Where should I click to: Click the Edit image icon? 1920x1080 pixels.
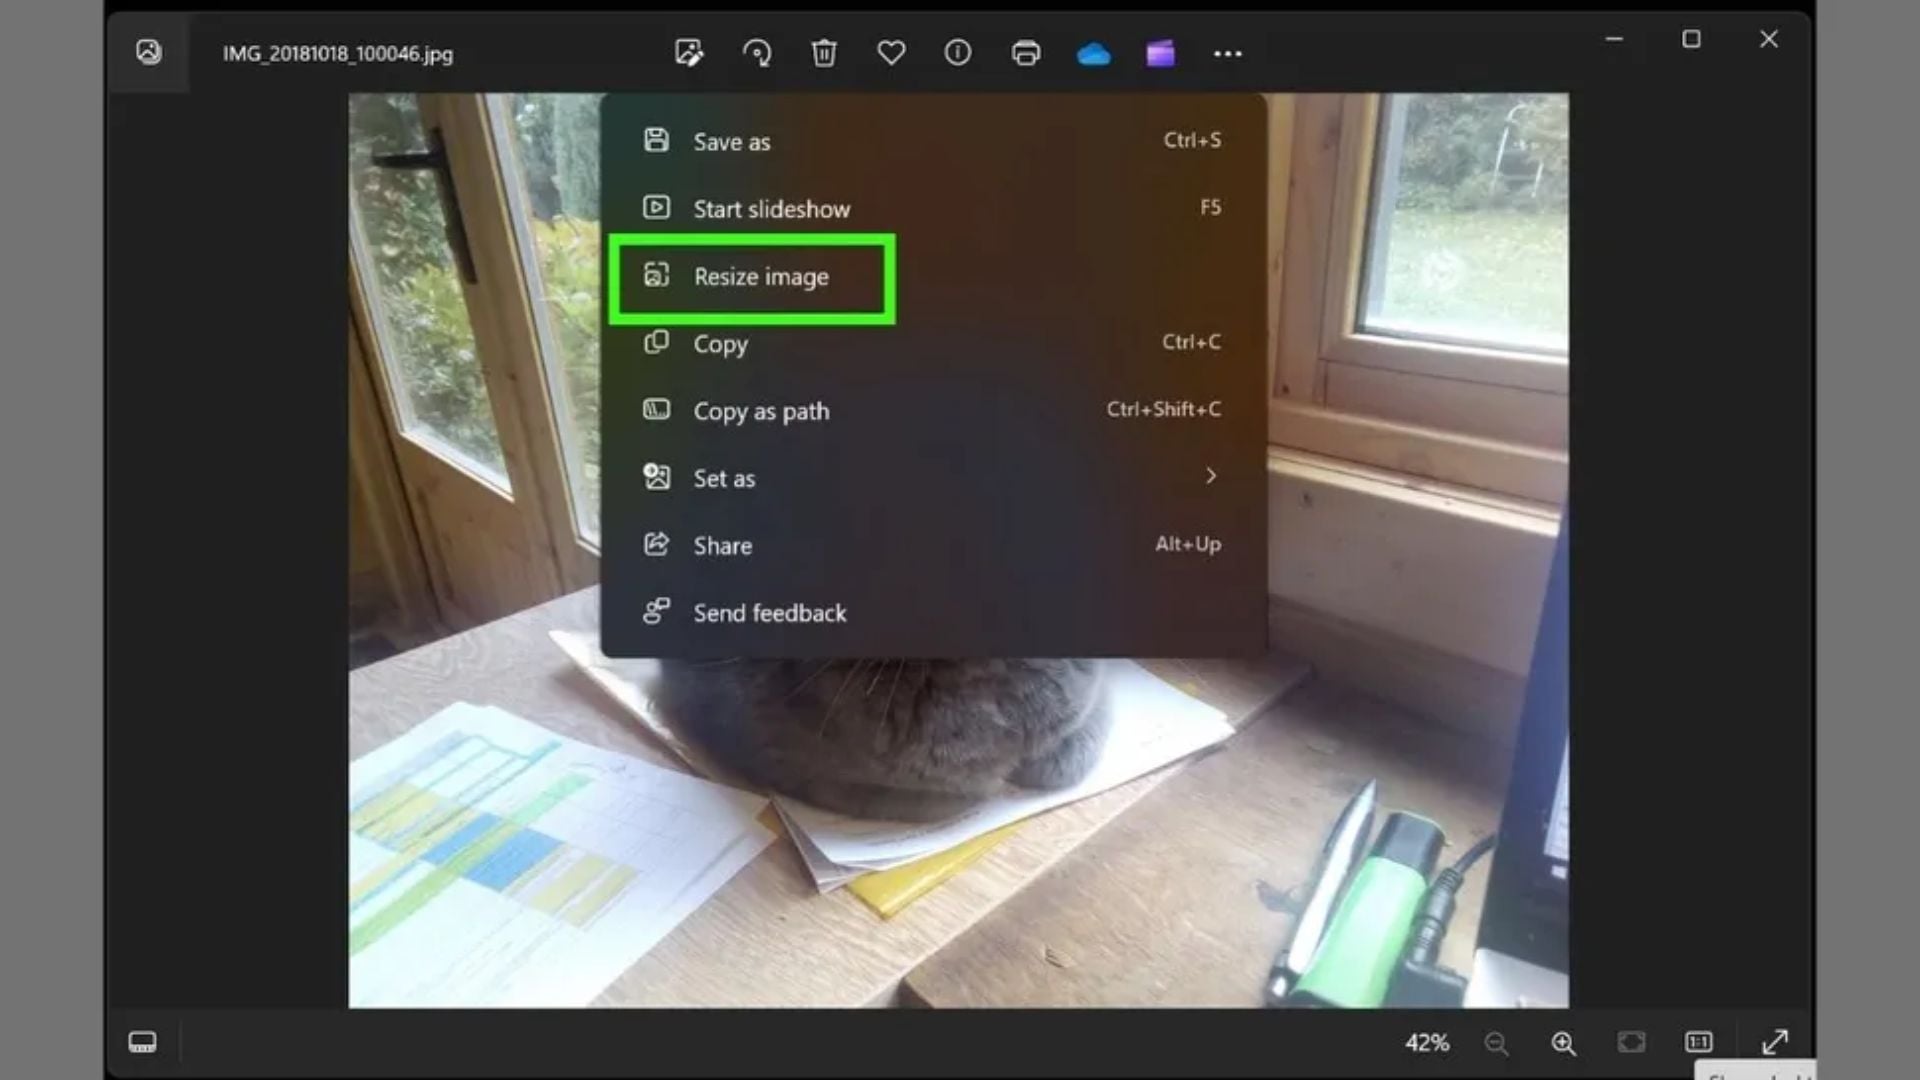tap(689, 53)
